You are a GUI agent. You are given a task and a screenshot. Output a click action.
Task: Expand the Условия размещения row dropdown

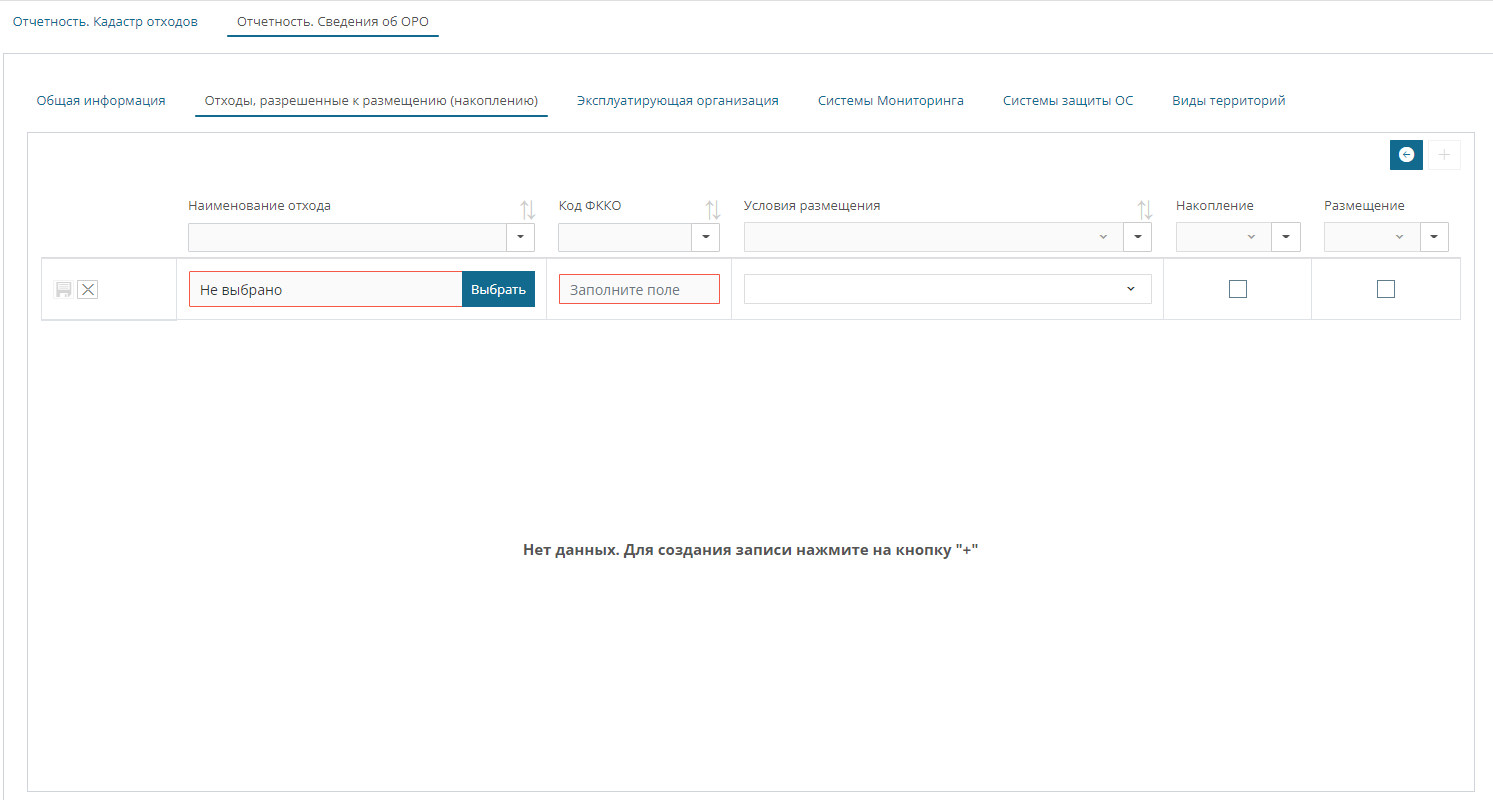1130,289
